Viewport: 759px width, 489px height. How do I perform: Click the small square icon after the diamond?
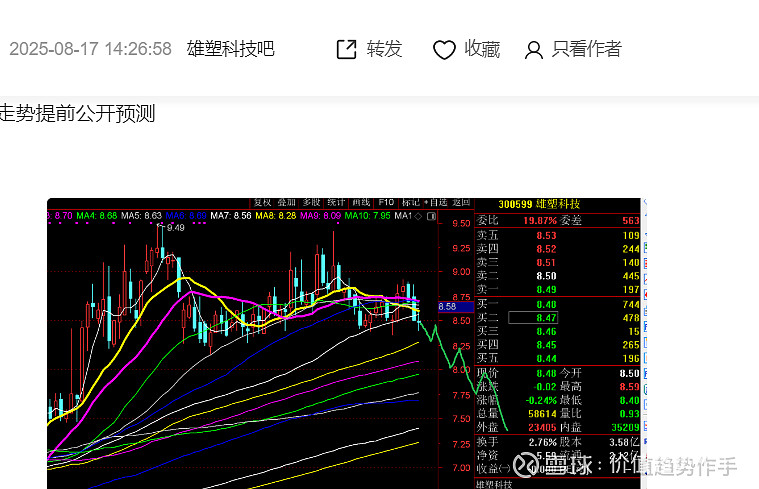tap(431, 216)
